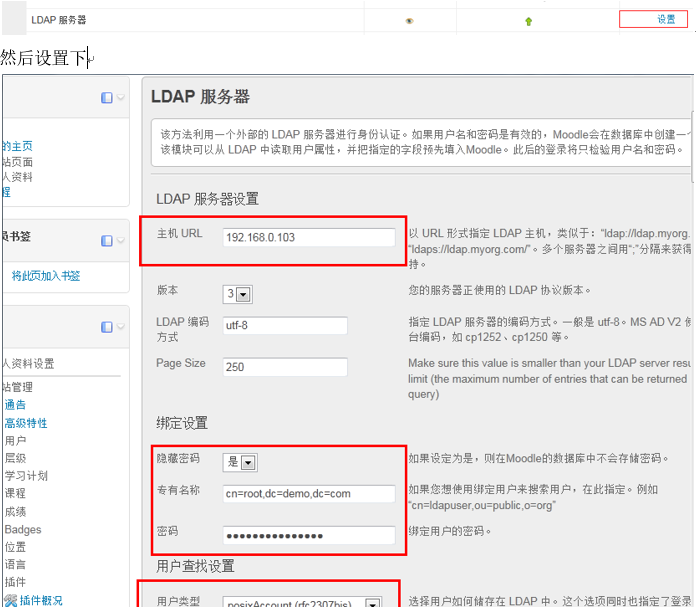The height and width of the screenshot is (607, 696).
Task: Click green up arrow in LDAP 服务器 row
Action: 528,21
